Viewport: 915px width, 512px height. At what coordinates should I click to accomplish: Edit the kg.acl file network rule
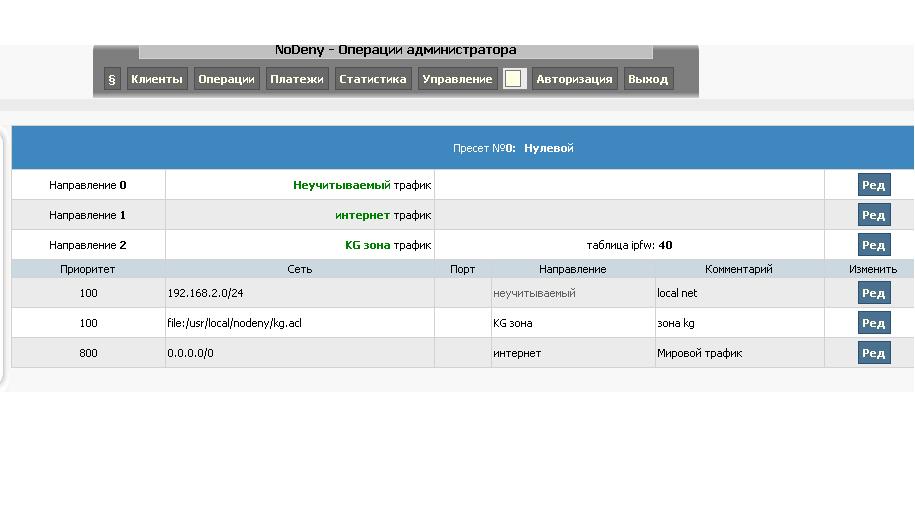873,323
